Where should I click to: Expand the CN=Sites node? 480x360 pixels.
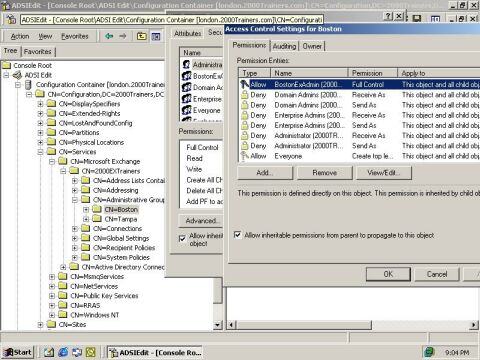click(40, 325)
